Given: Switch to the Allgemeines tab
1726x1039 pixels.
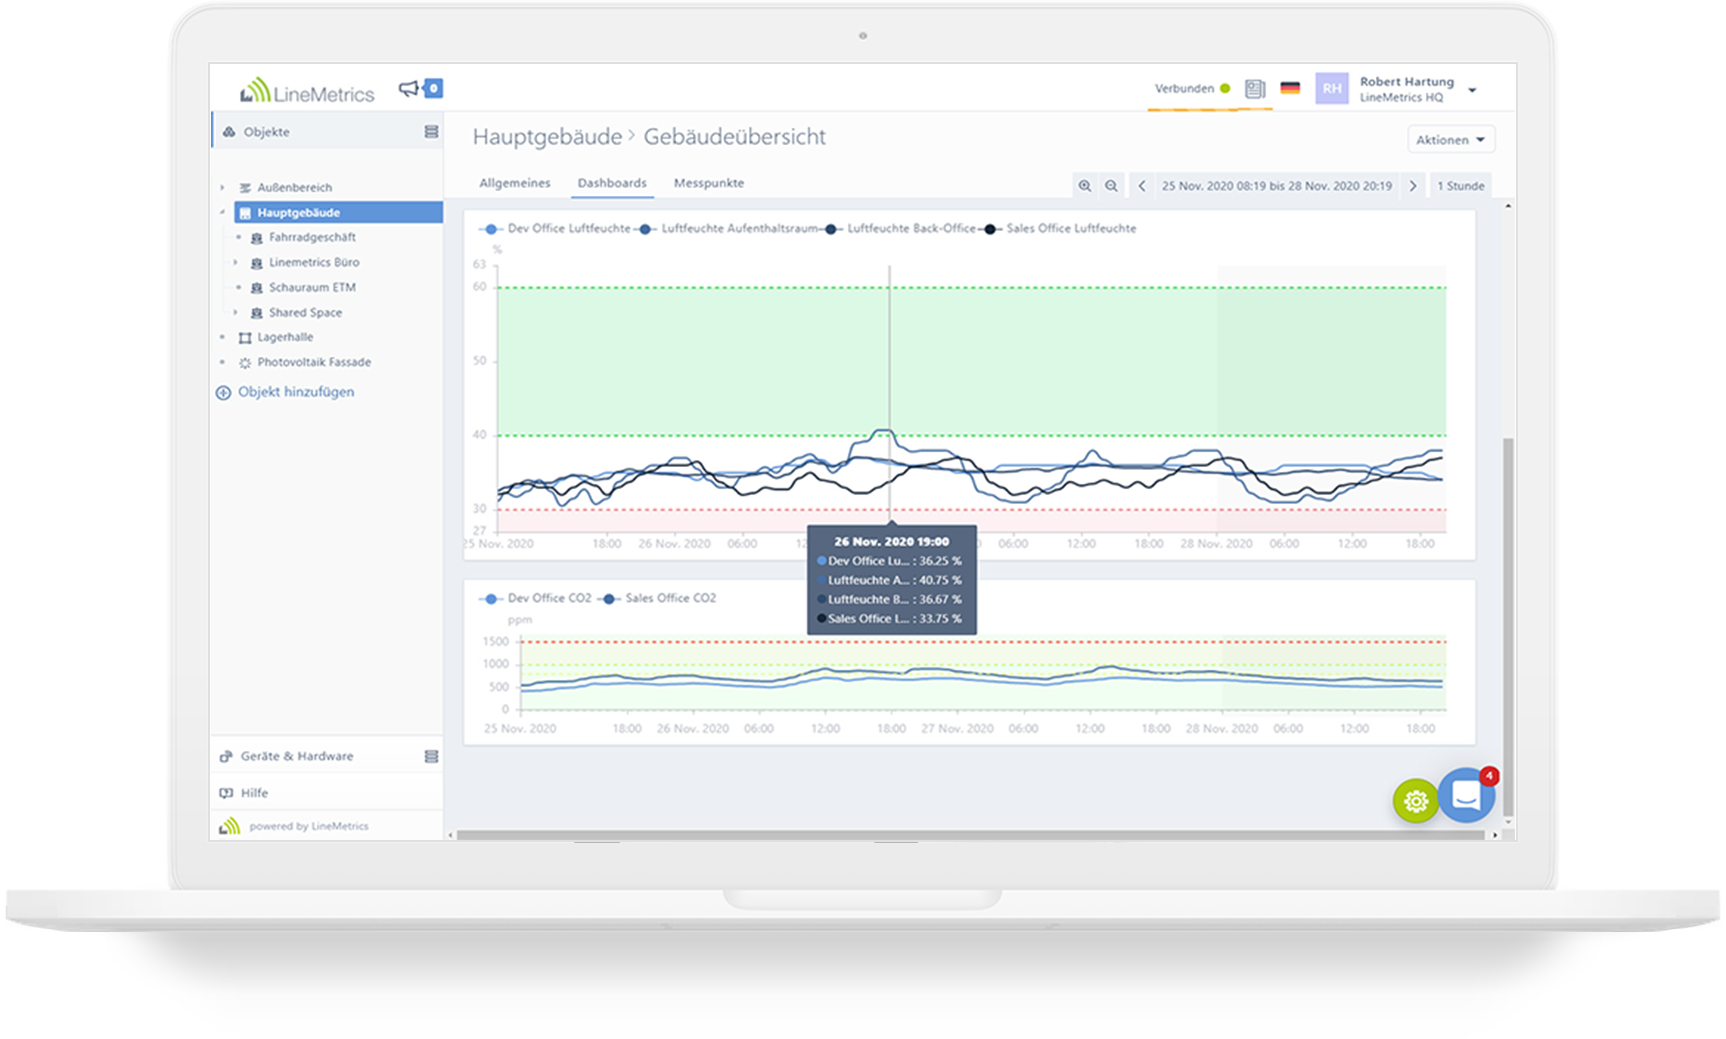Looking at the screenshot, I should [514, 183].
